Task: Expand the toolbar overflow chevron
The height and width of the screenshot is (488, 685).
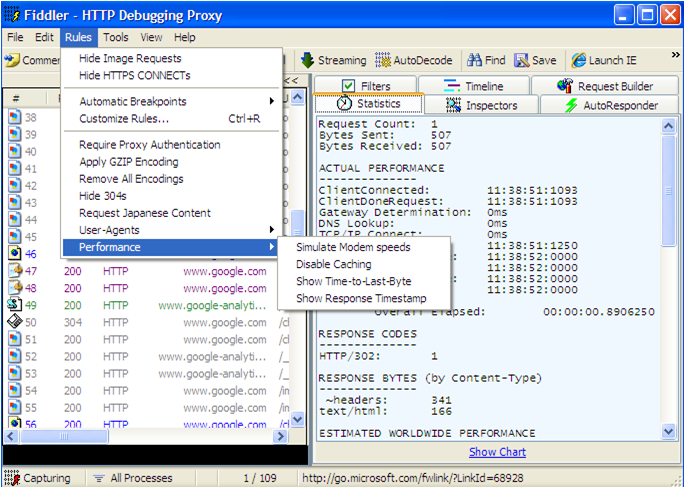Action: [675, 54]
